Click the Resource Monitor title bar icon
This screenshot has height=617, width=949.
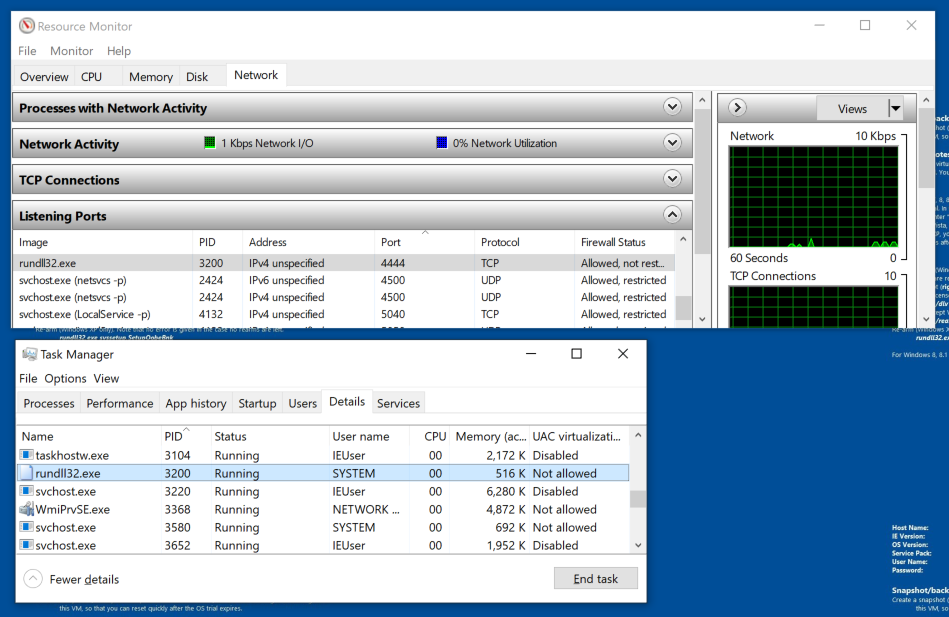tap(27, 26)
